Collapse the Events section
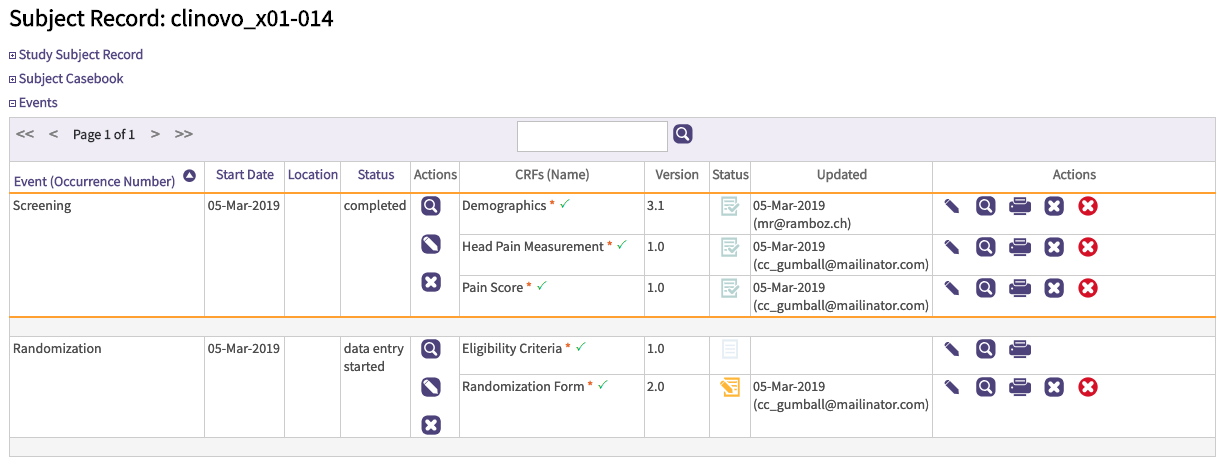Image resolution: width=1224 pixels, height=465 pixels. click(x=38, y=103)
